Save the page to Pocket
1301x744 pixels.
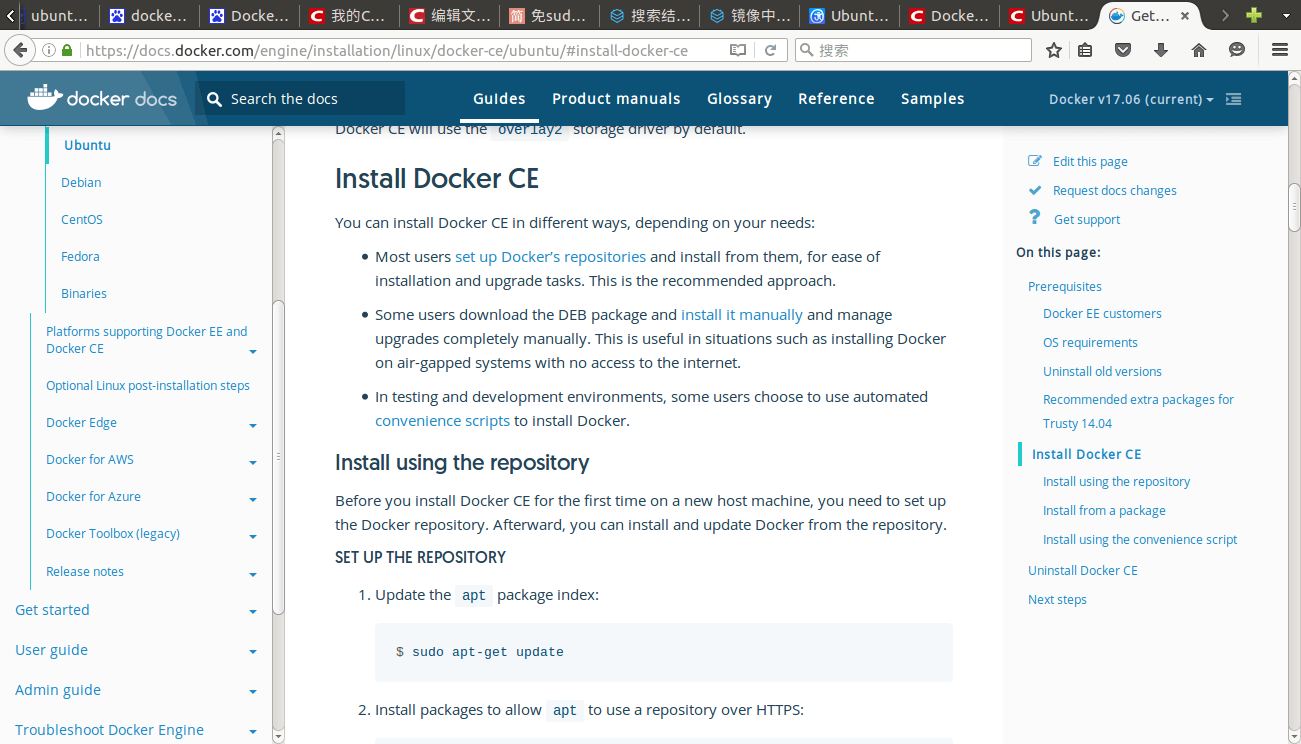click(x=1122, y=48)
